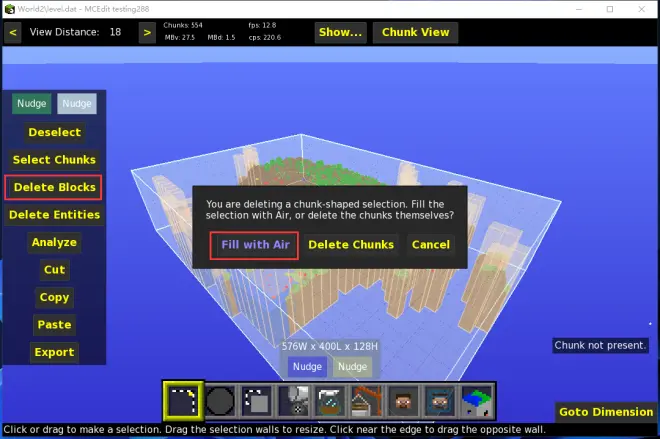
Task: Maximize the MCEdit window
Action: click(x=610, y=9)
